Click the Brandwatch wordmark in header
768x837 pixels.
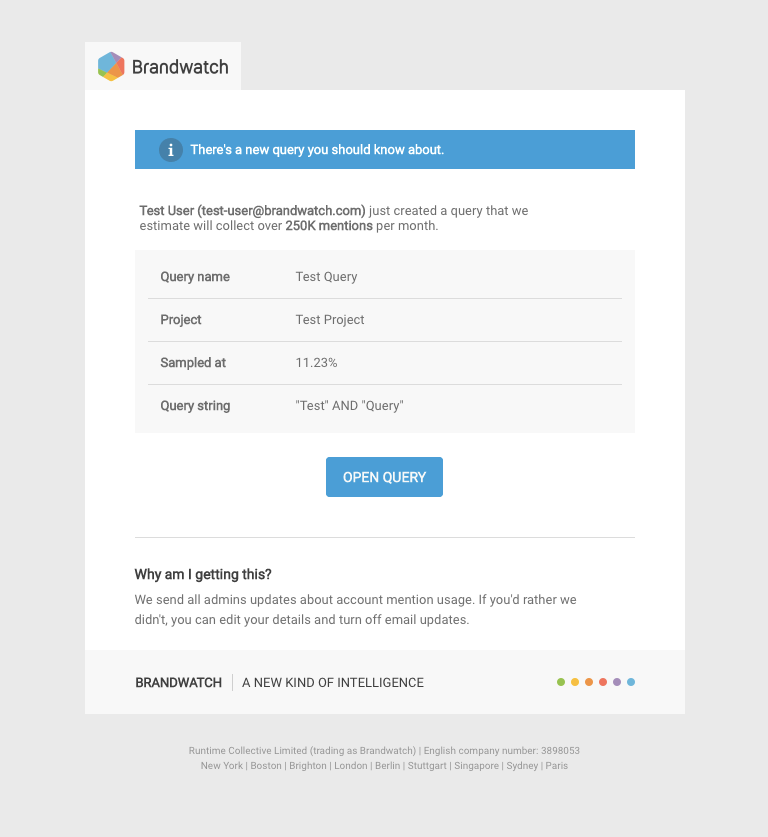[180, 67]
